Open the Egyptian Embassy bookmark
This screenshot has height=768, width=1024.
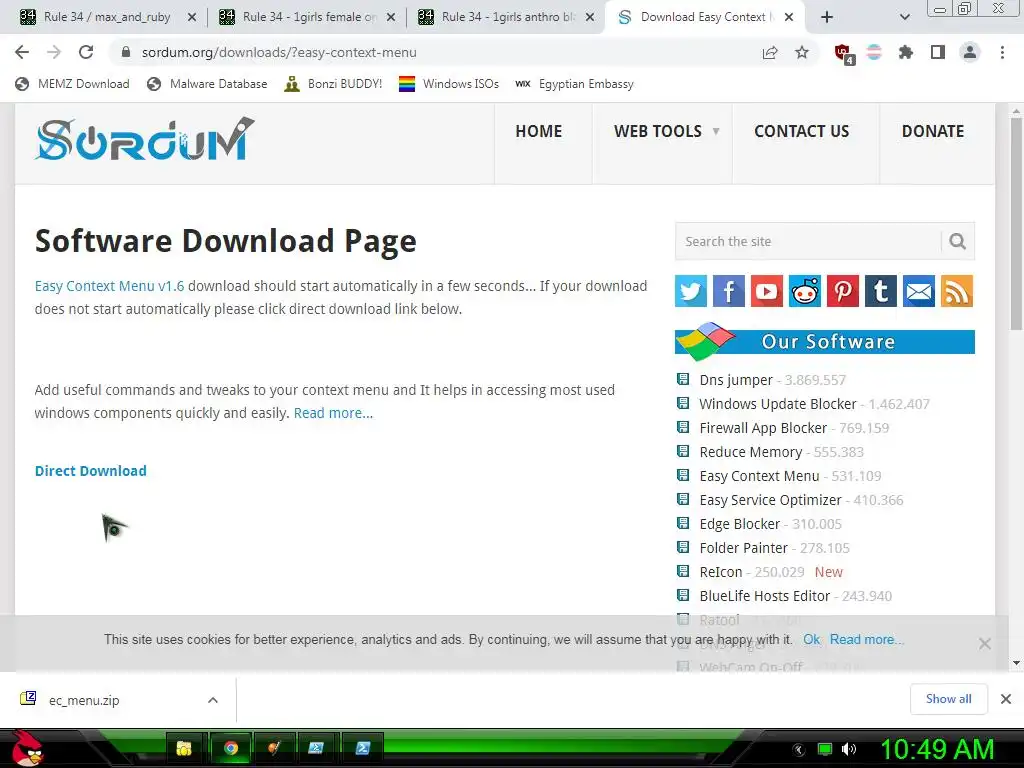coord(575,84)
